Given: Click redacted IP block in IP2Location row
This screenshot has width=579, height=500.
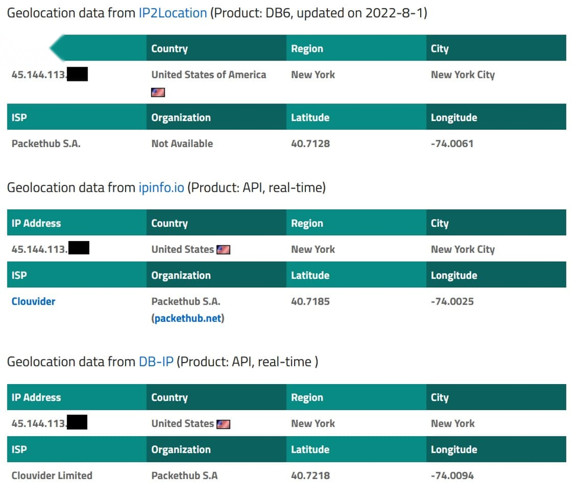Looking at the screenshot, I should 78,74.
